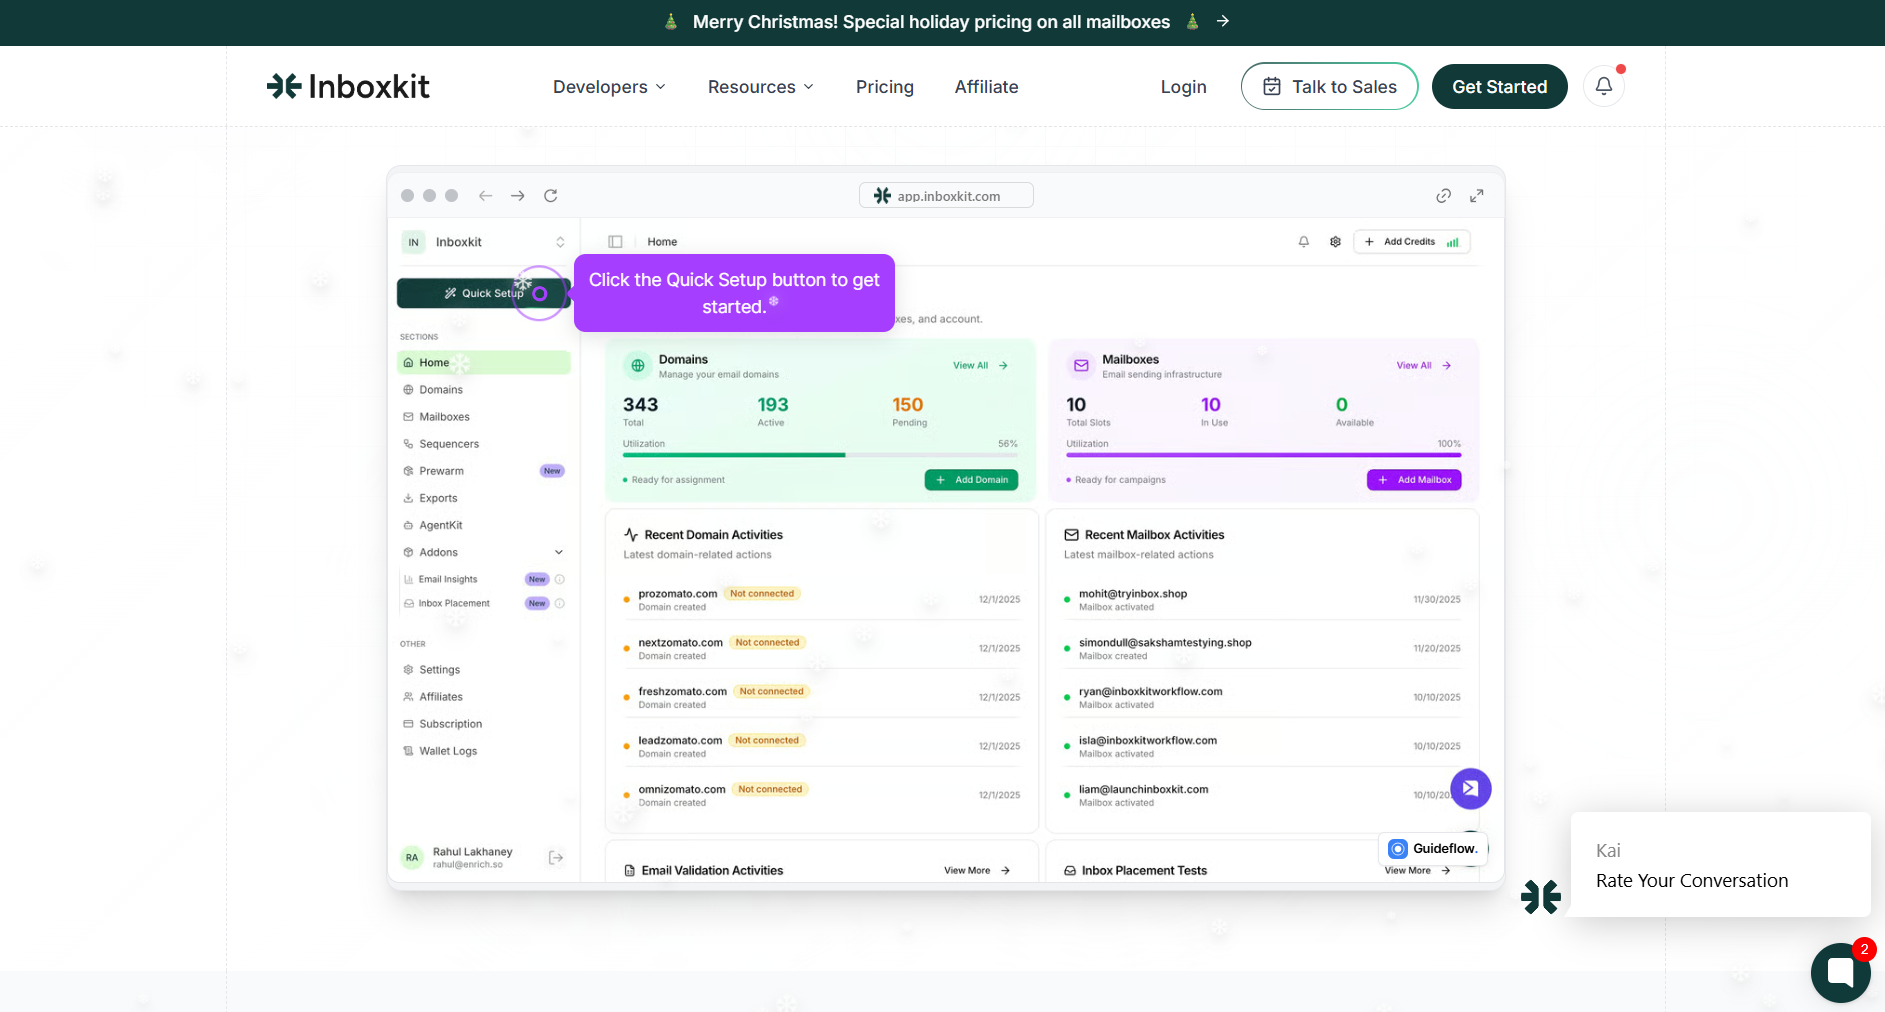The height and width of the screenshot is (1012, 1885).
Task: Click the reload icon in demo browser
Action: pyautogui.click(x=550, y=196)
